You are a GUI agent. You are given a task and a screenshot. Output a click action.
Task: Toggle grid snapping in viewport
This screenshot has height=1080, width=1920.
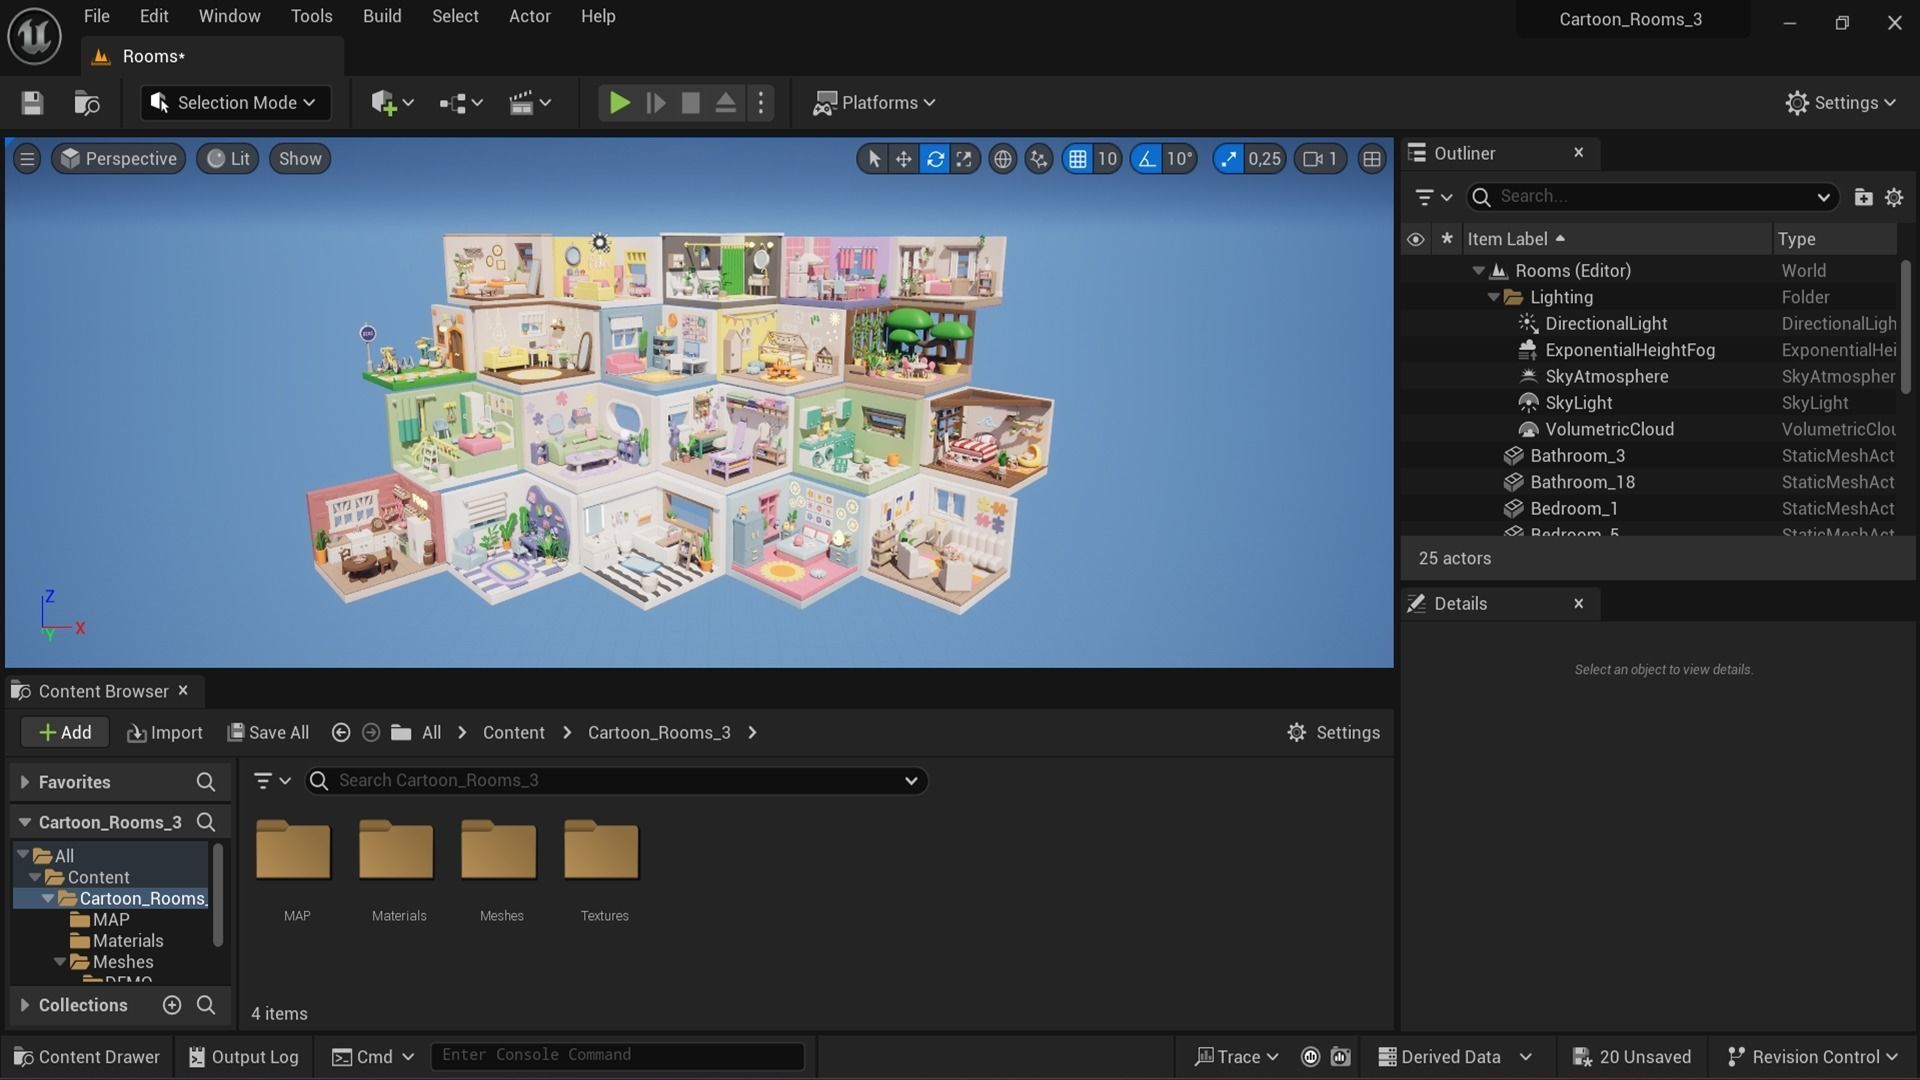[x=1077, y=159]
